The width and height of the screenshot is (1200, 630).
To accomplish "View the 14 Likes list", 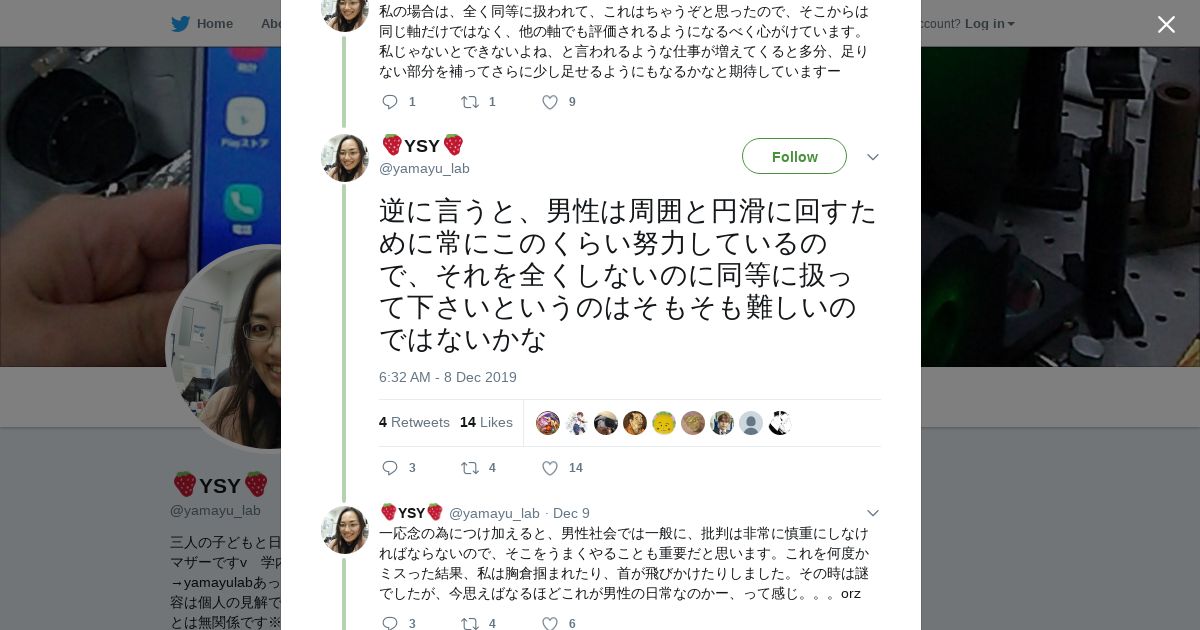I will pyautogui.click(x=486, y=422).
